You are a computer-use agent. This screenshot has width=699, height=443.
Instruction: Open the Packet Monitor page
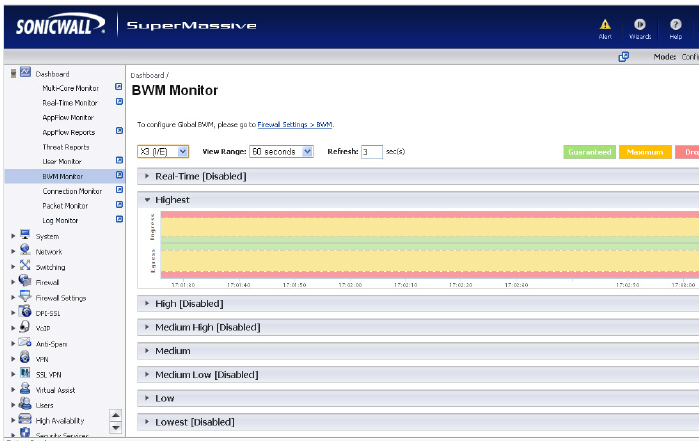pos(66,206)
